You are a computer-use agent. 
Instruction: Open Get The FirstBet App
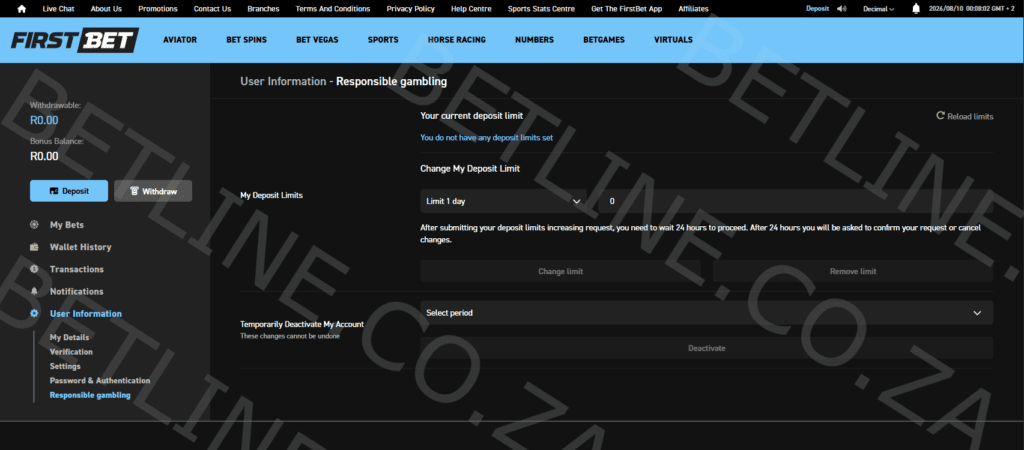pyautogui.click(x=627, y=8)
